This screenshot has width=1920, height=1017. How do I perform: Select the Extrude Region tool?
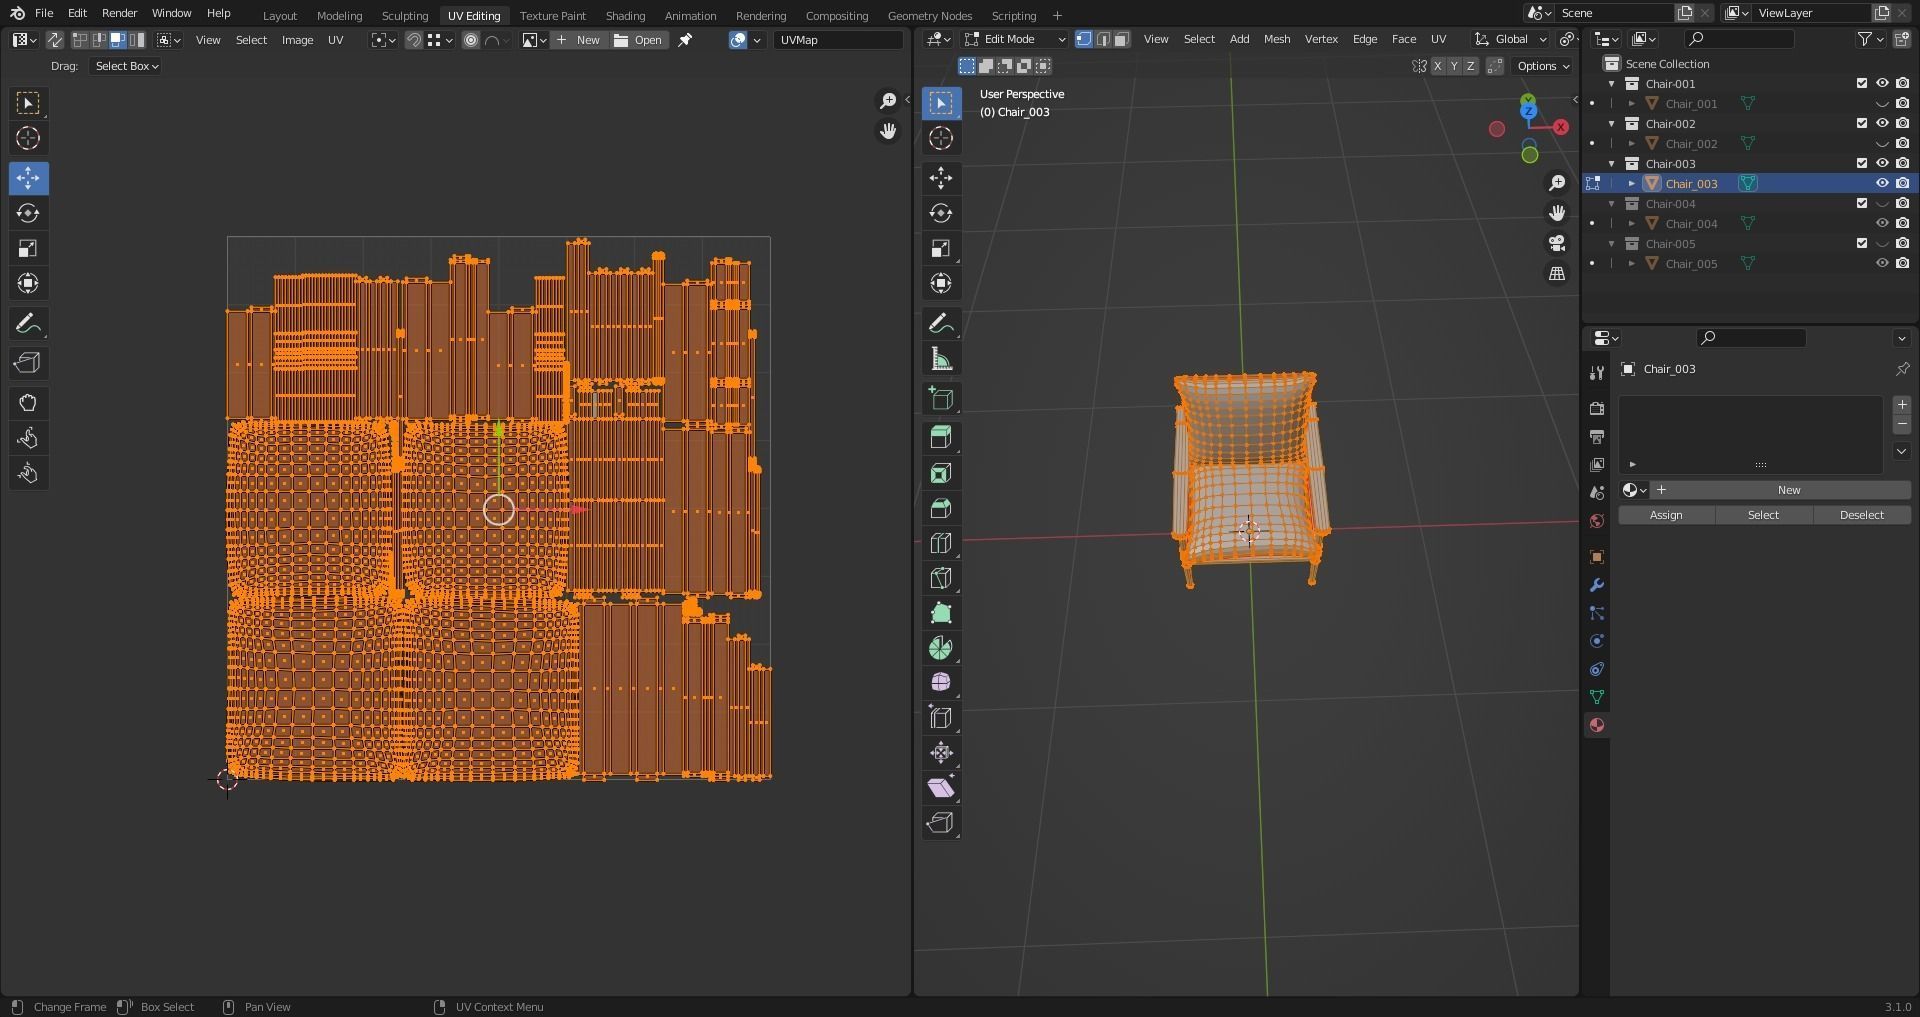941,437
